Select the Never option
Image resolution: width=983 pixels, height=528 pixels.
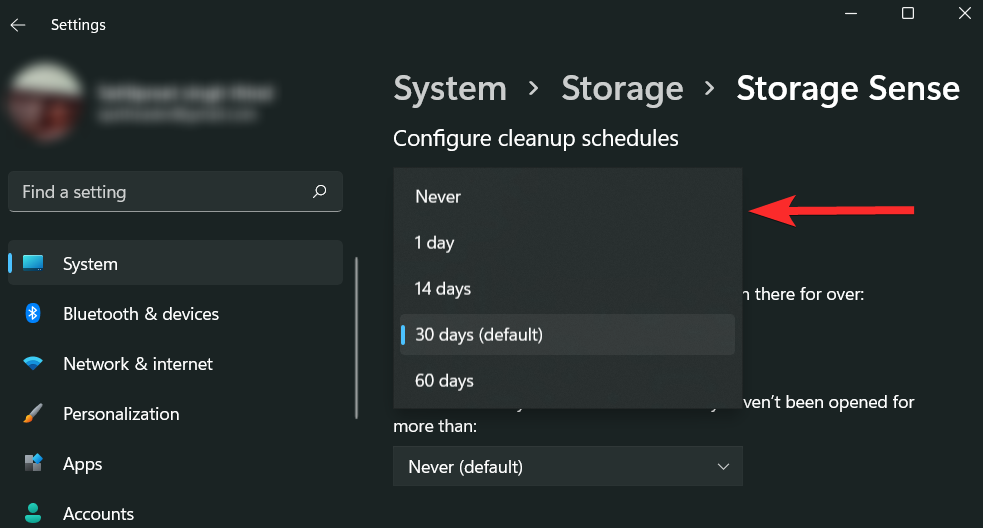(438, 197)
